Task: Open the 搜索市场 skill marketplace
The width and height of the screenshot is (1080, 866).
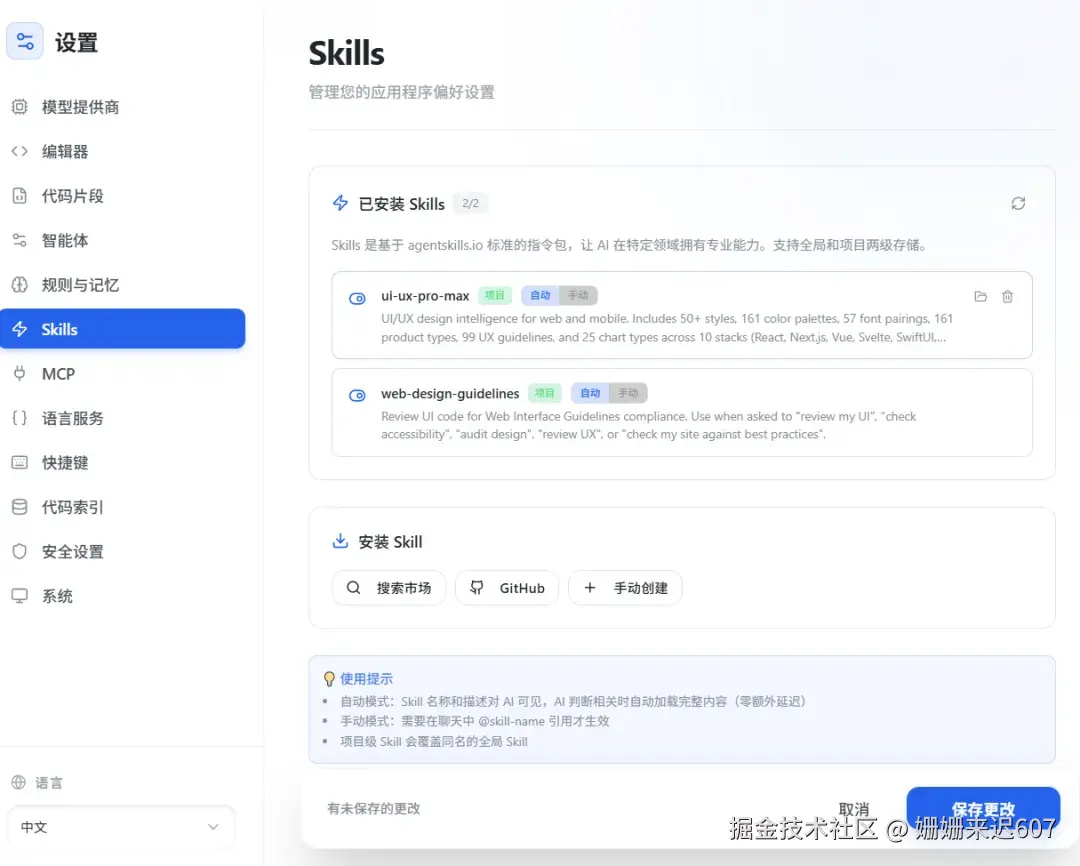Action: tap(388, 588)
